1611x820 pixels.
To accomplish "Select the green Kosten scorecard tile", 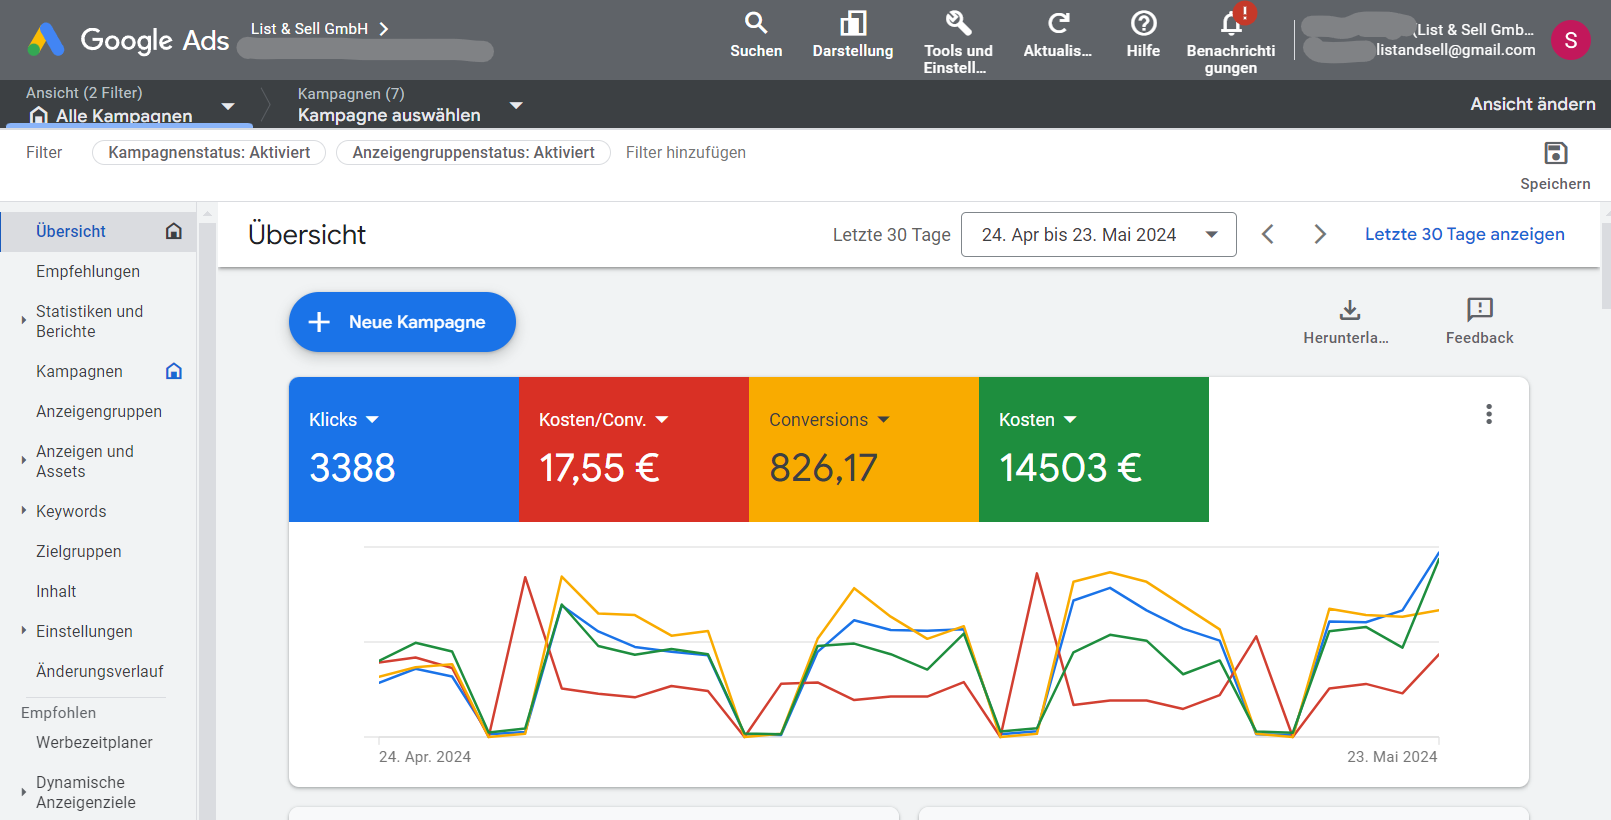I will coord(1094,449).
